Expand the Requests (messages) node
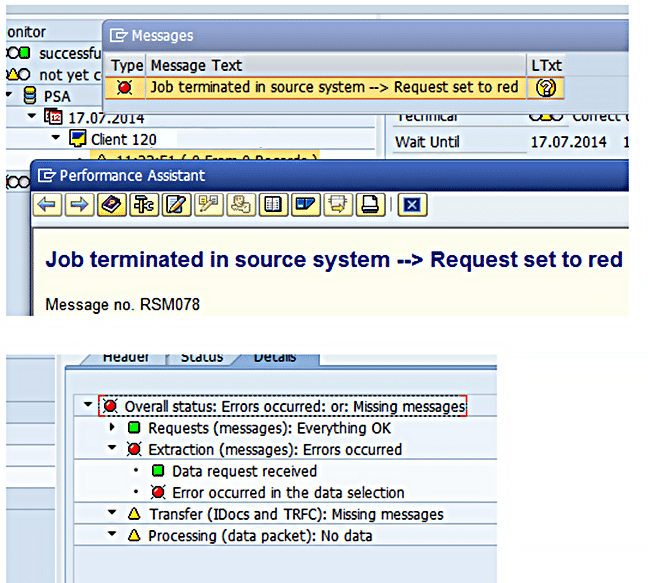648x583 pixels. pyautogui.click(x=112, y=427)
